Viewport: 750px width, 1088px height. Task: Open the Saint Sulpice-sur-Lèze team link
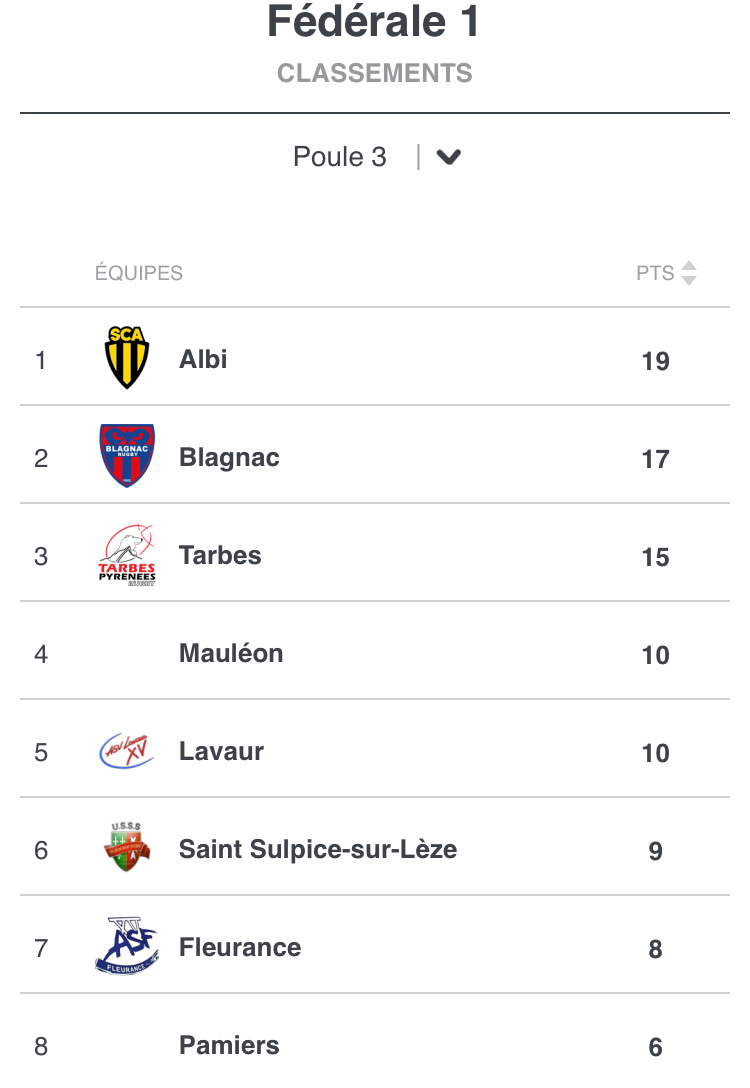[x=318, y=849]
